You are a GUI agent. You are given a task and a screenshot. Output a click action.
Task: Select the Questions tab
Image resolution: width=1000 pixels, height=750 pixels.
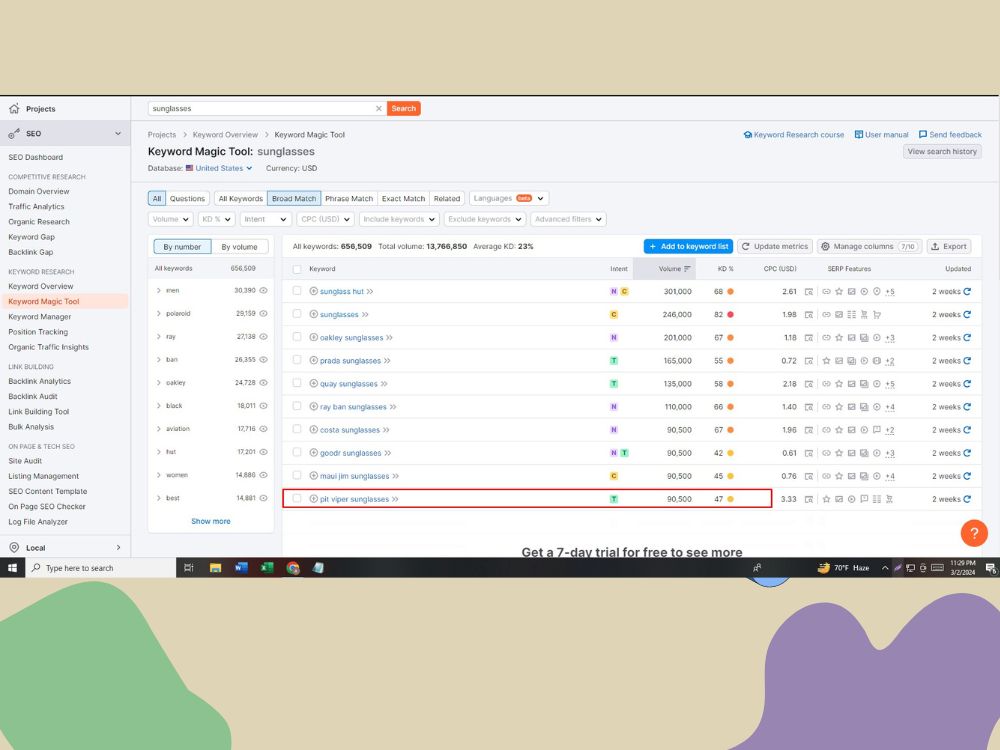coord(188,198)
